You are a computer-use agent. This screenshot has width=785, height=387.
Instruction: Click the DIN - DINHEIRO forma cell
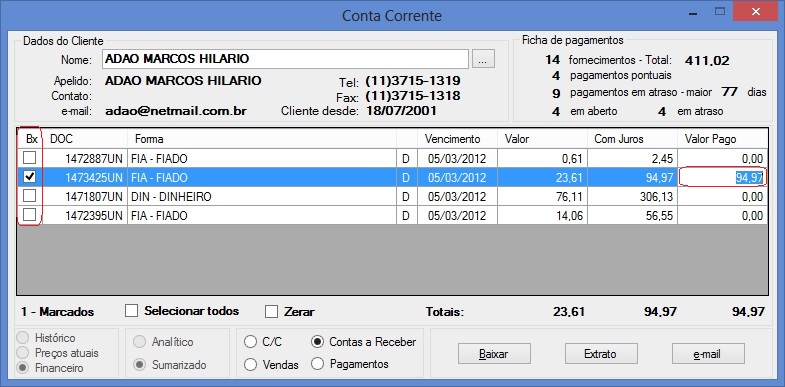pyautogui.click(x=262, y=197)
